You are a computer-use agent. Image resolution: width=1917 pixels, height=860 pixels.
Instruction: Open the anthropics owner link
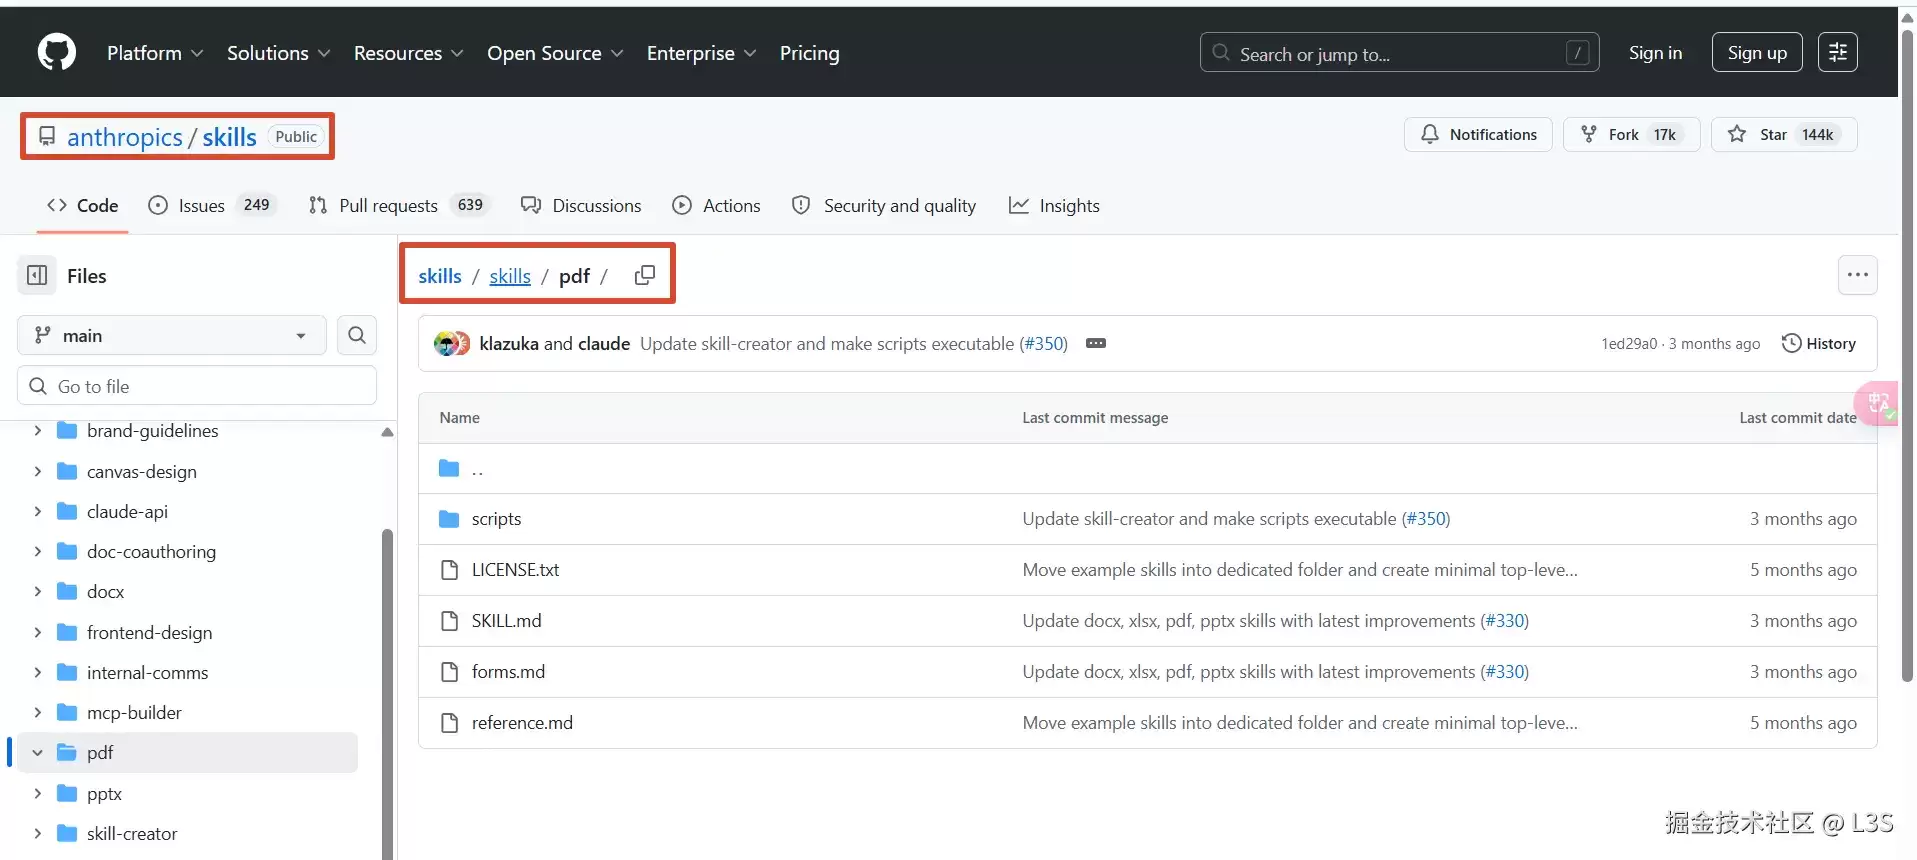click(x=125, y=137)
